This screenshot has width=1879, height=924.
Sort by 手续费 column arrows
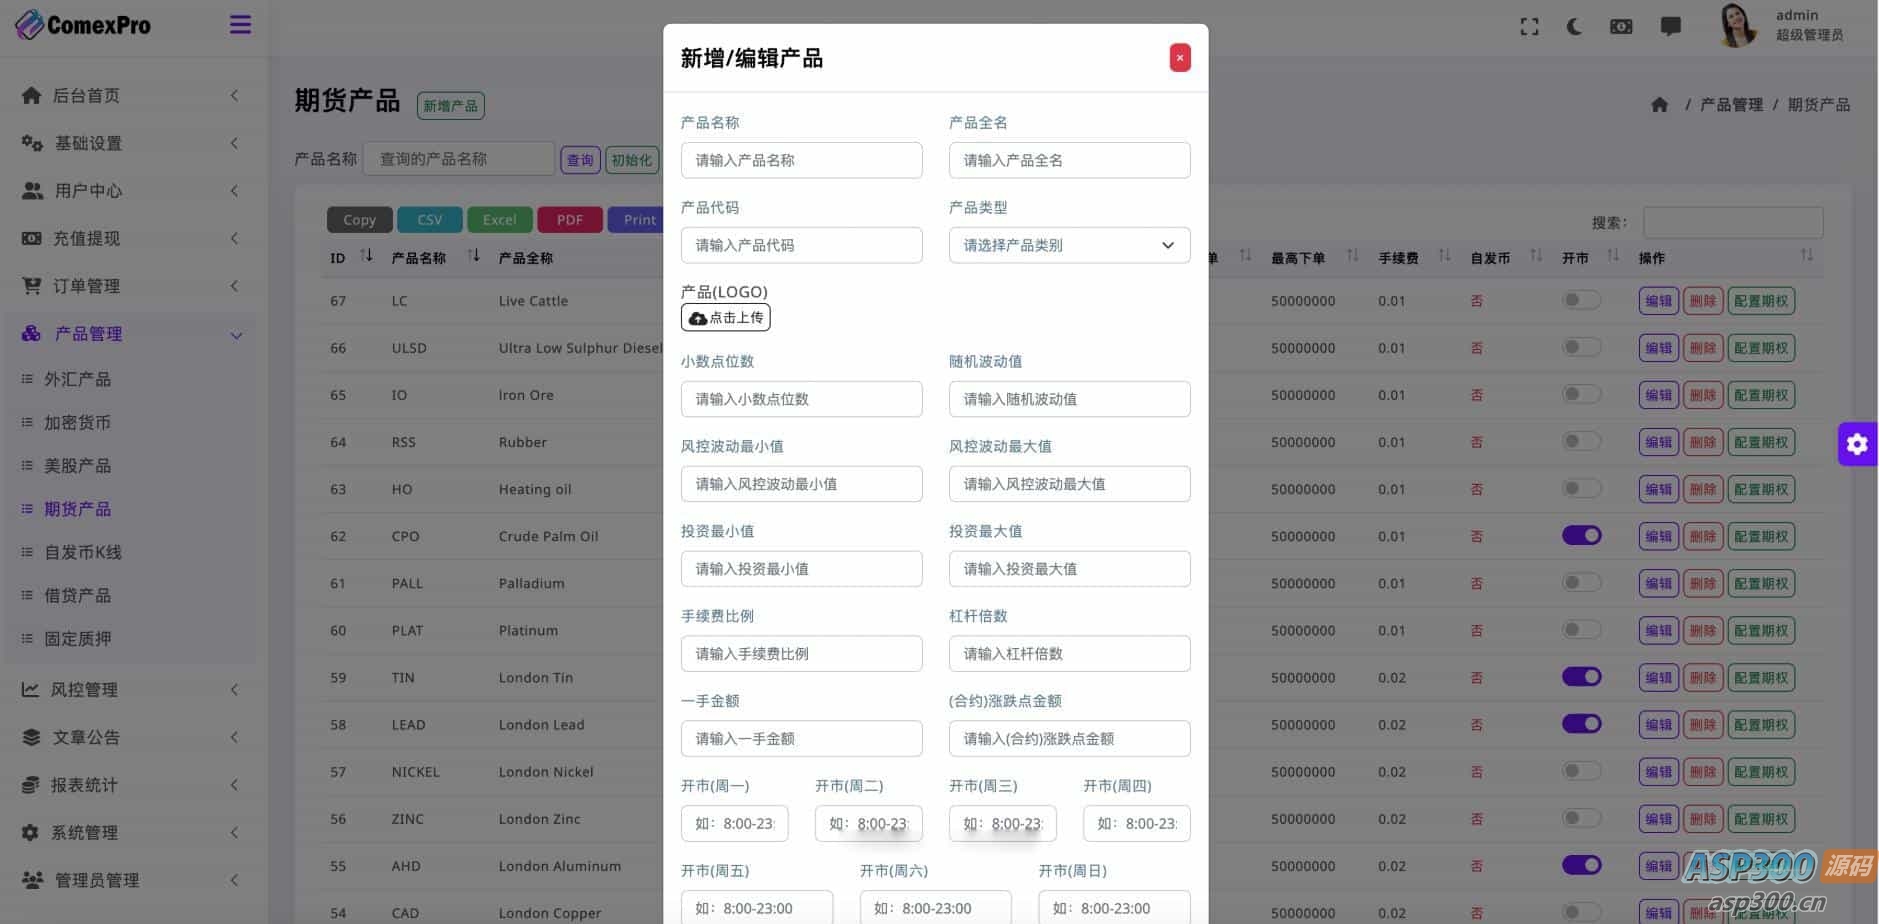(x=1444, y=256)
